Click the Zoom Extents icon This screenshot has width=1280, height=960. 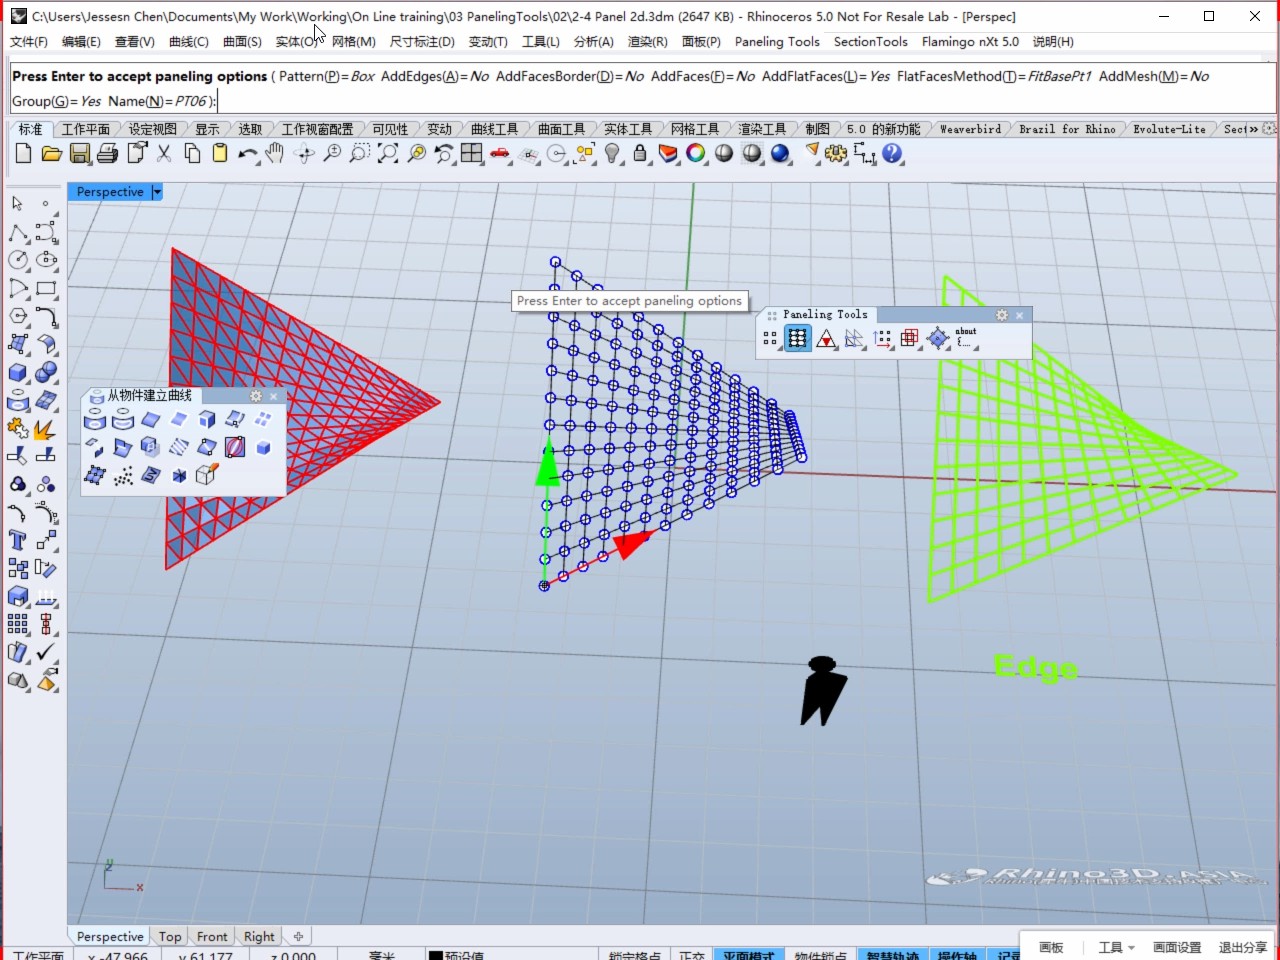point(388,153)
